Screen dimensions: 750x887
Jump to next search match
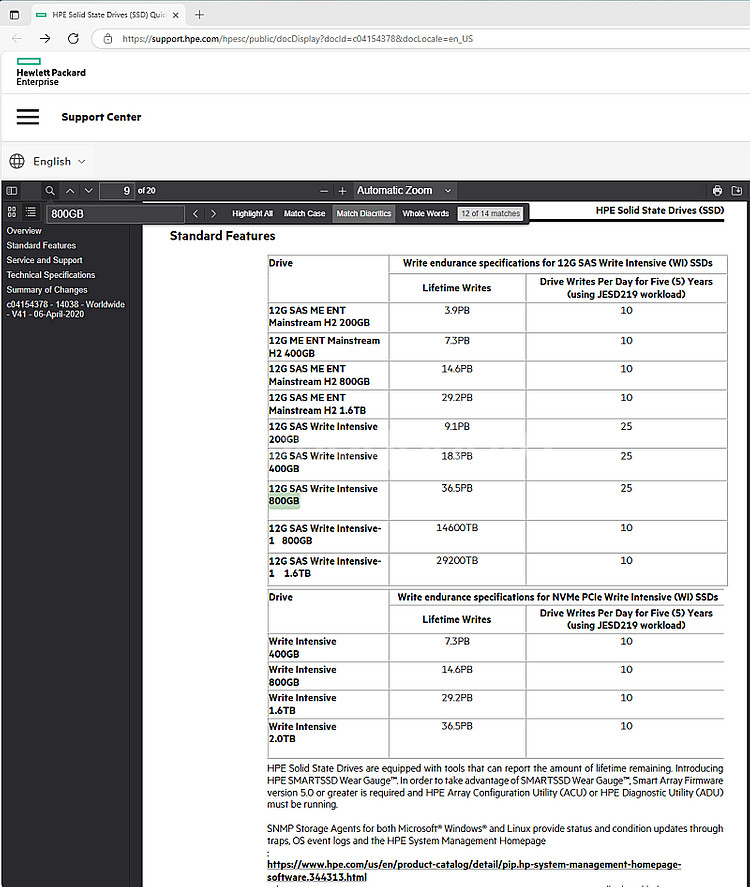point(213,213)
